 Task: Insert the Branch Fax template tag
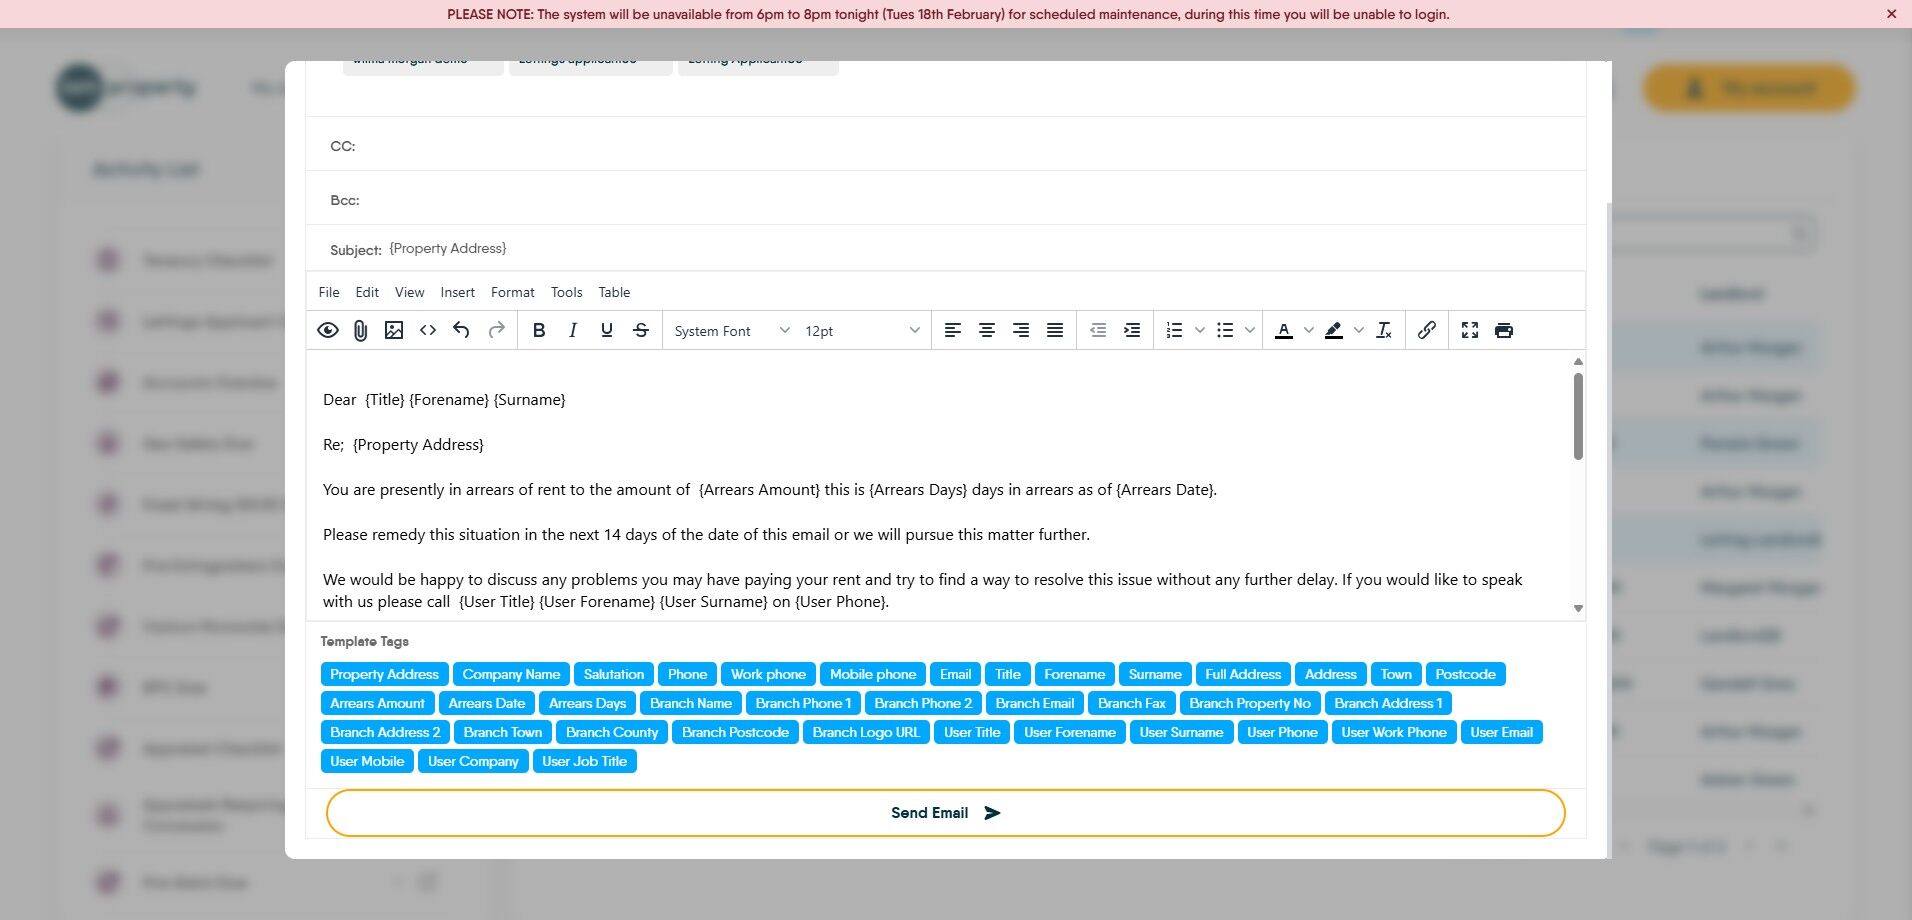click(x=1132, y=704)
